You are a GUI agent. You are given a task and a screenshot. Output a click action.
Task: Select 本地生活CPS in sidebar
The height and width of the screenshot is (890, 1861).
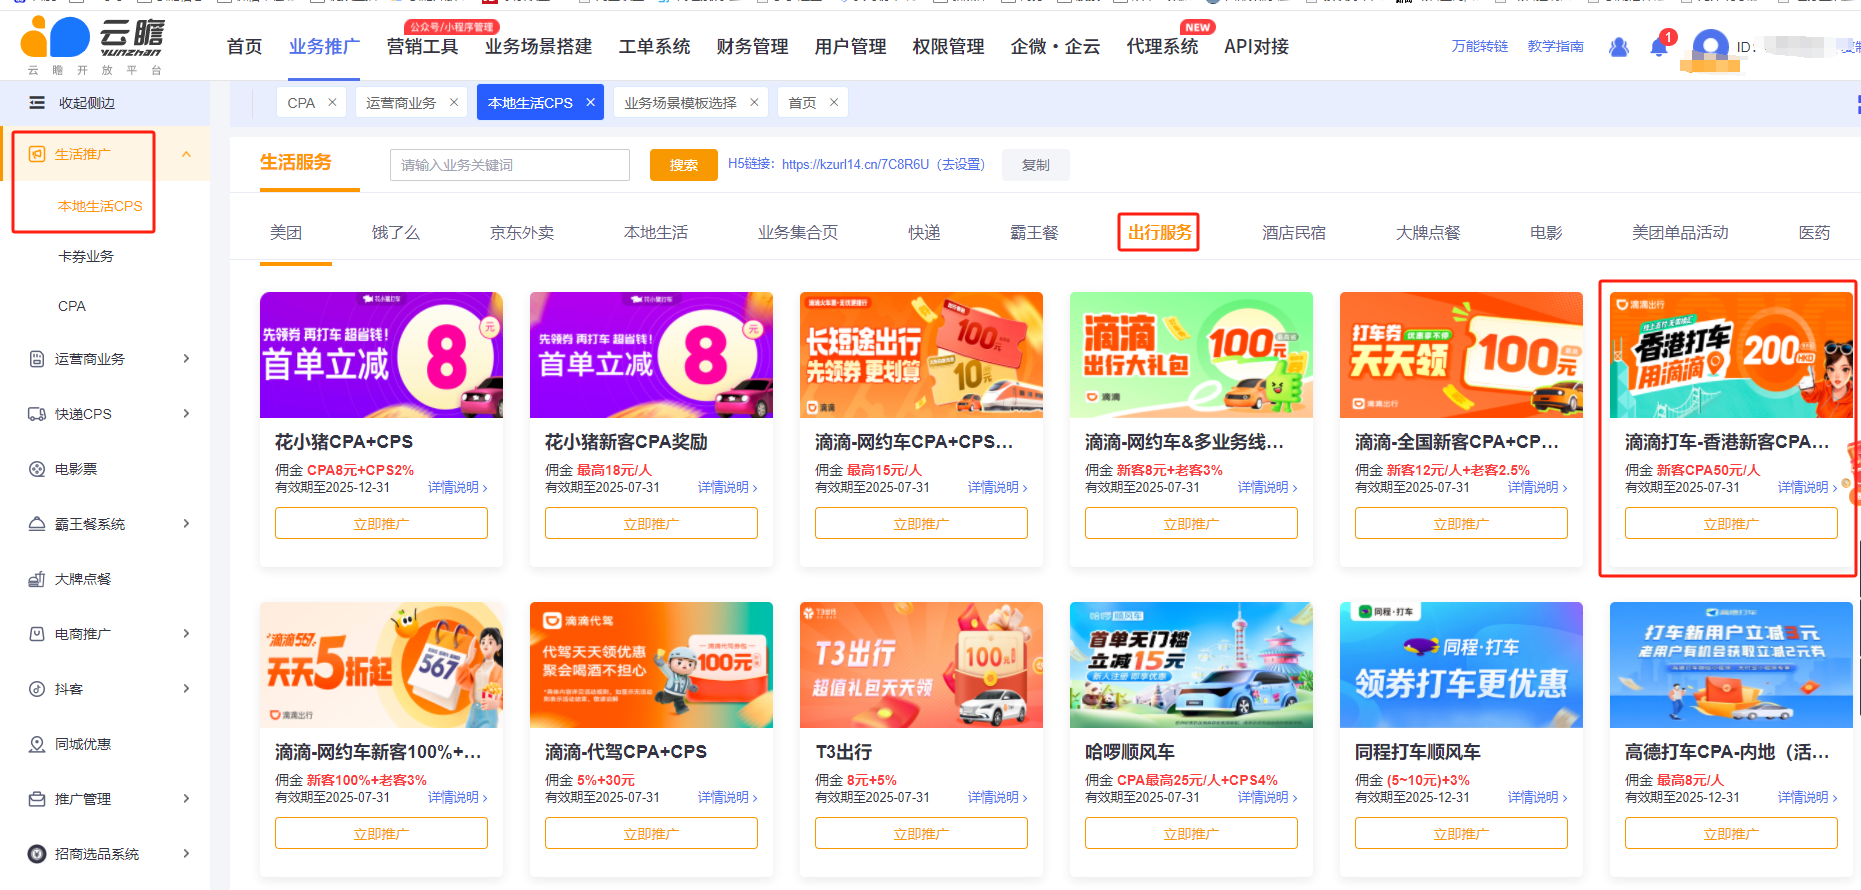100,206
